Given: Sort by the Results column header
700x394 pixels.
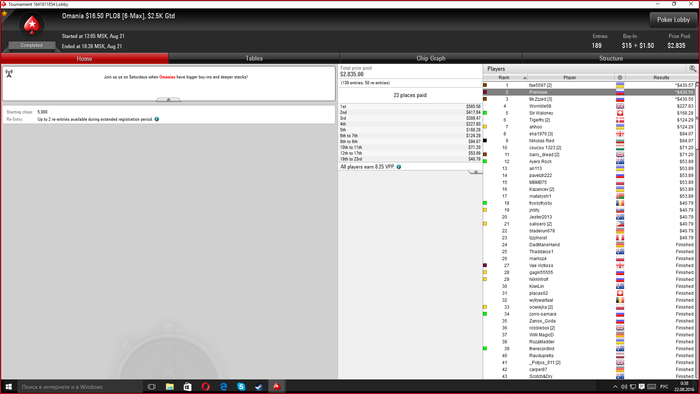Looking at the screenshot, I should 661,78.
